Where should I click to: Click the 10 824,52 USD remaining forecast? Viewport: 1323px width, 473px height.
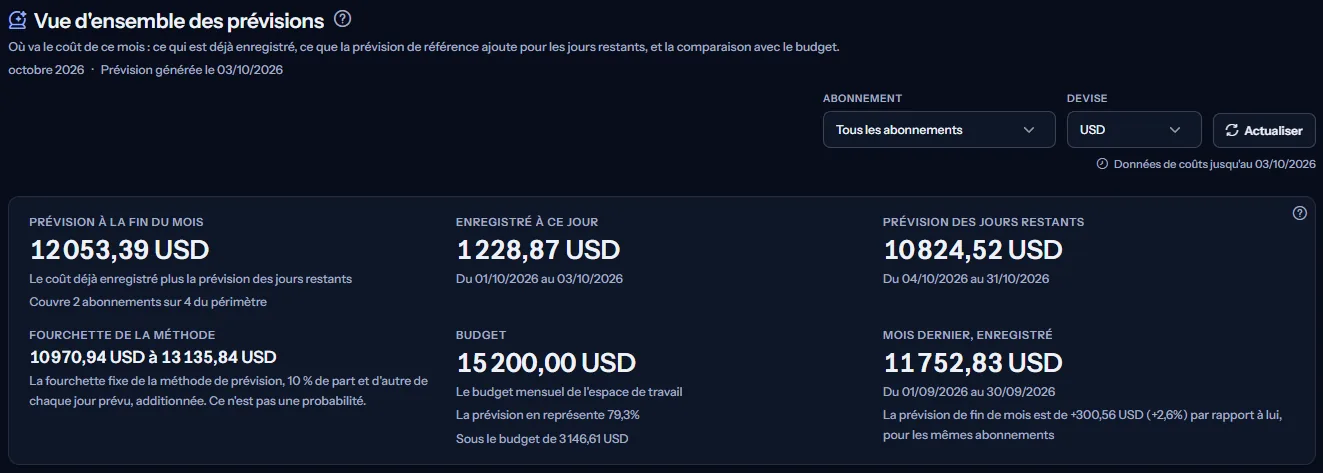click(973, 249)
